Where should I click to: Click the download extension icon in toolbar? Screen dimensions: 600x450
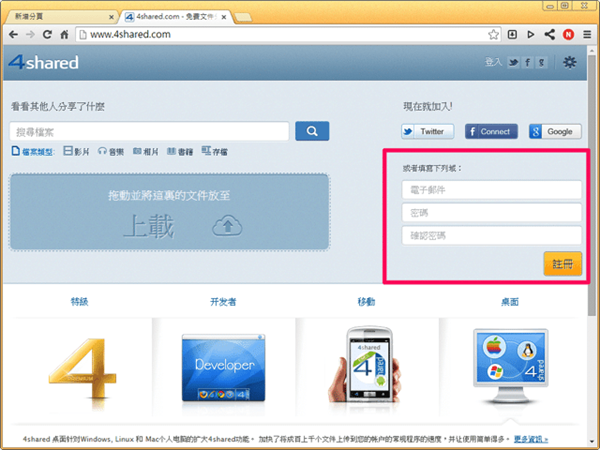tap(512, 34)
